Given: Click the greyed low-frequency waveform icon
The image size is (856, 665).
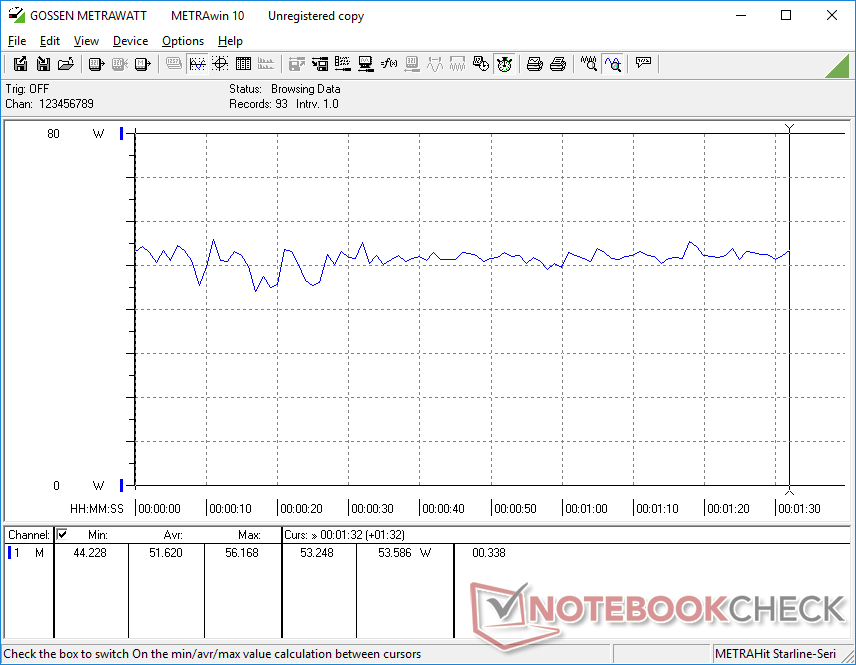Looking at the screenshot, I should (435, 64).
